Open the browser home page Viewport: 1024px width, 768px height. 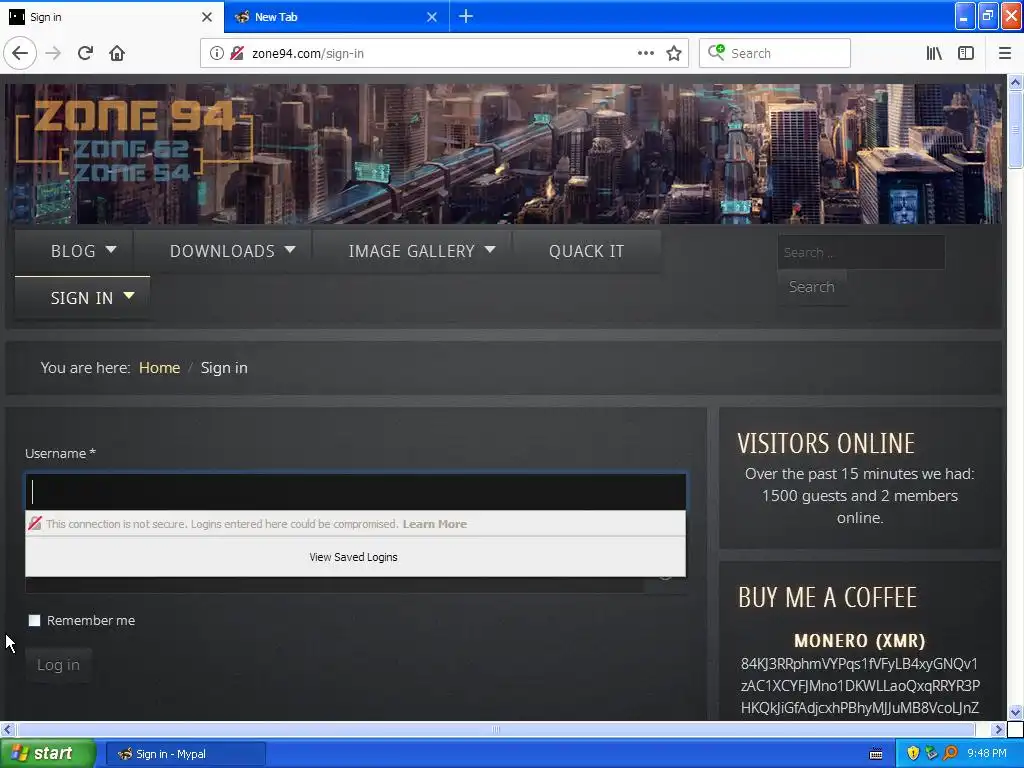tap(117, 53)
